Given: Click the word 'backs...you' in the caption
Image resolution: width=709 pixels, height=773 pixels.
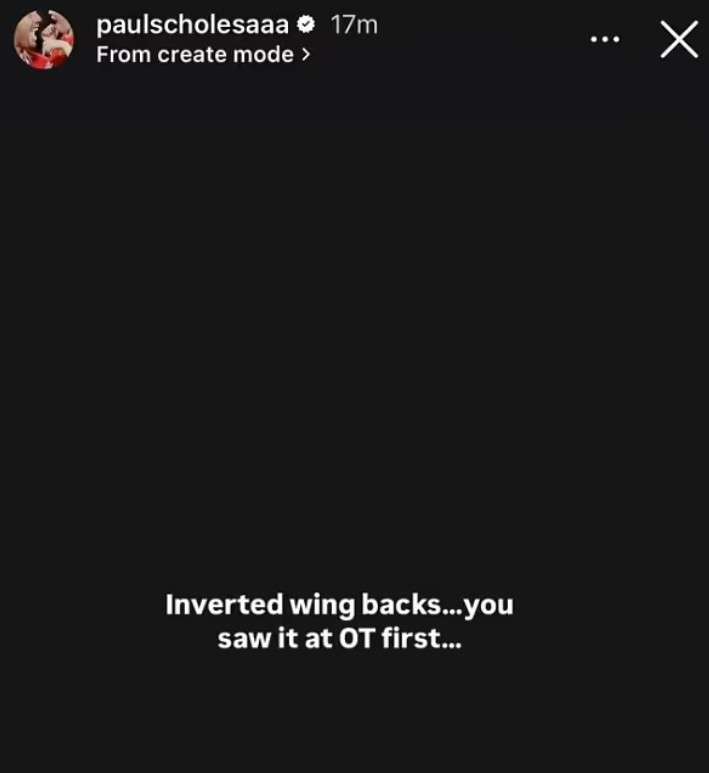Looking at the screenshot, I should tap(437, 605).
